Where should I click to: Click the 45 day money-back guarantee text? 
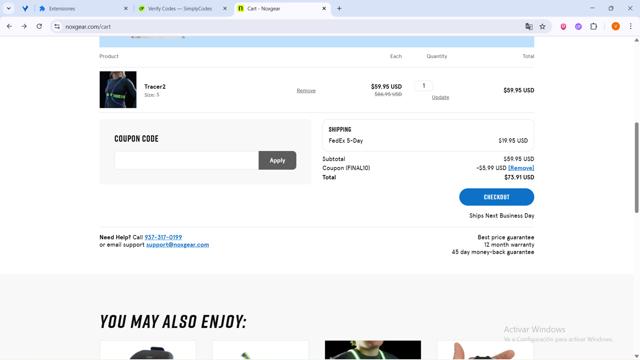click(493, 252)
